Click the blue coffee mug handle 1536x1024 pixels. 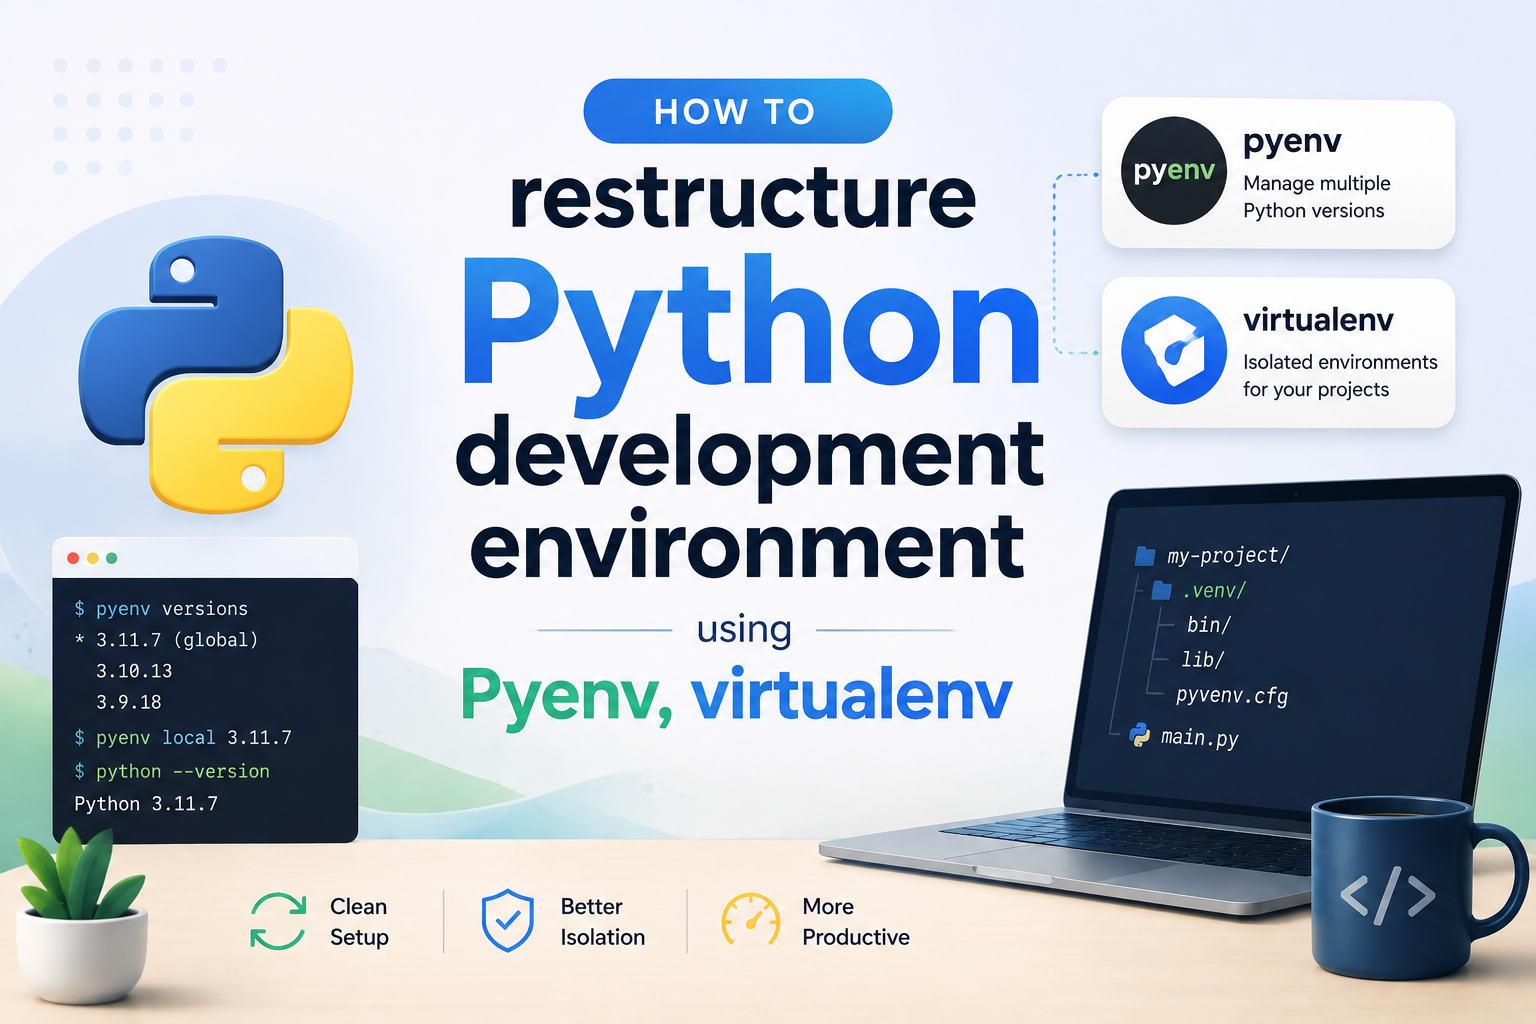coord(1500,878)
